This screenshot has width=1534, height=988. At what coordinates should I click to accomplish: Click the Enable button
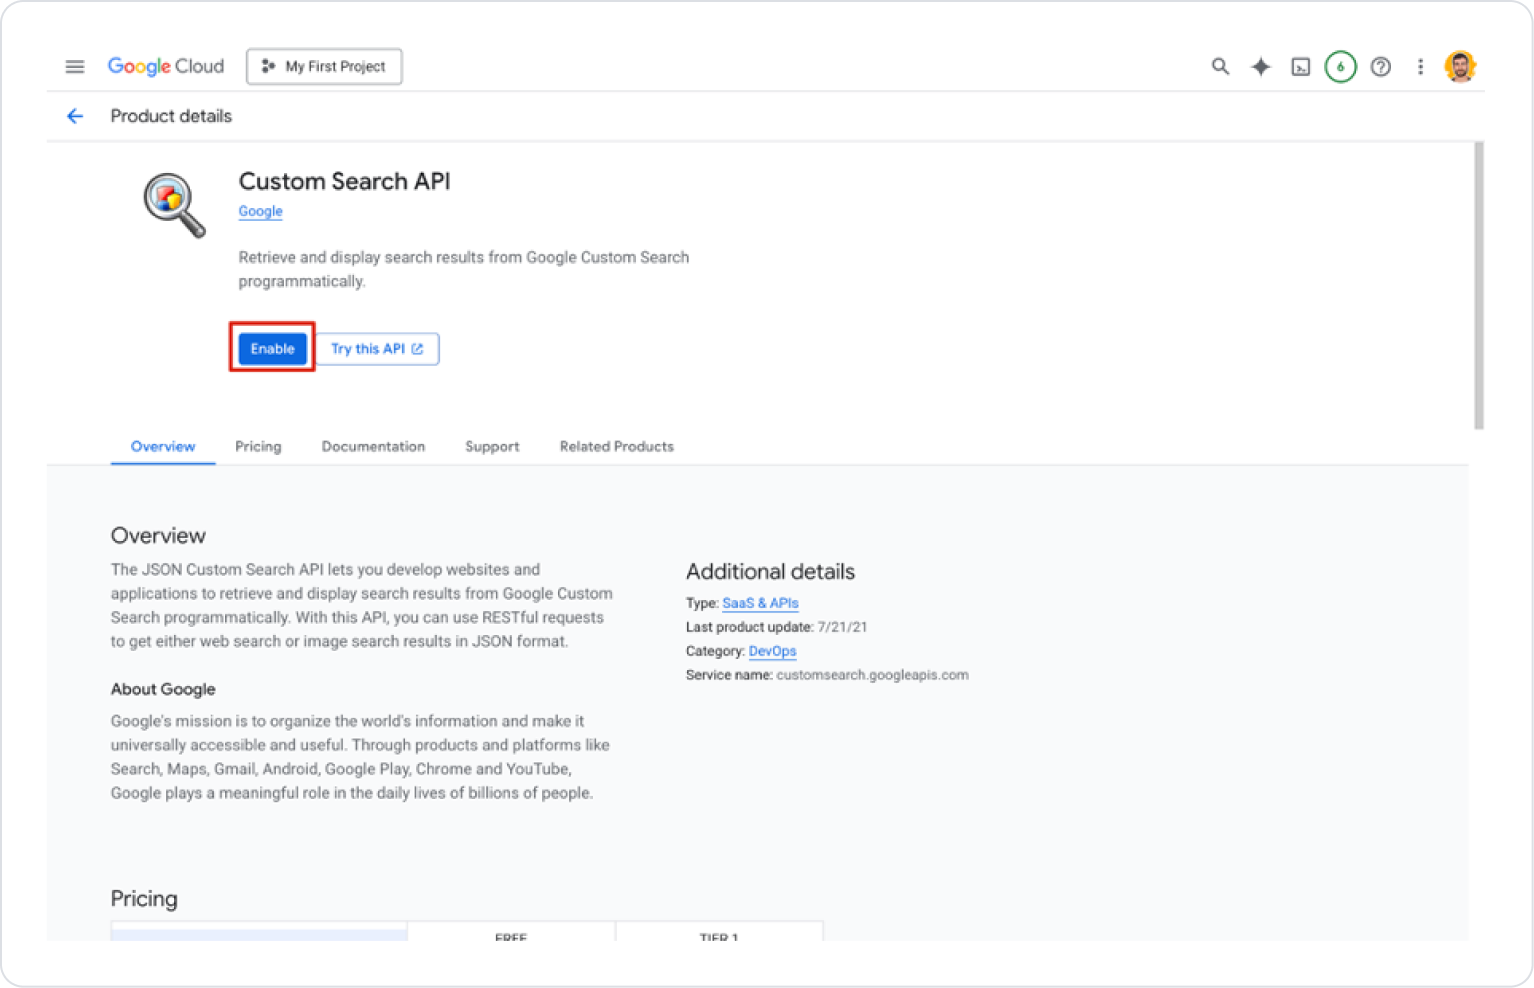point(272,349)
